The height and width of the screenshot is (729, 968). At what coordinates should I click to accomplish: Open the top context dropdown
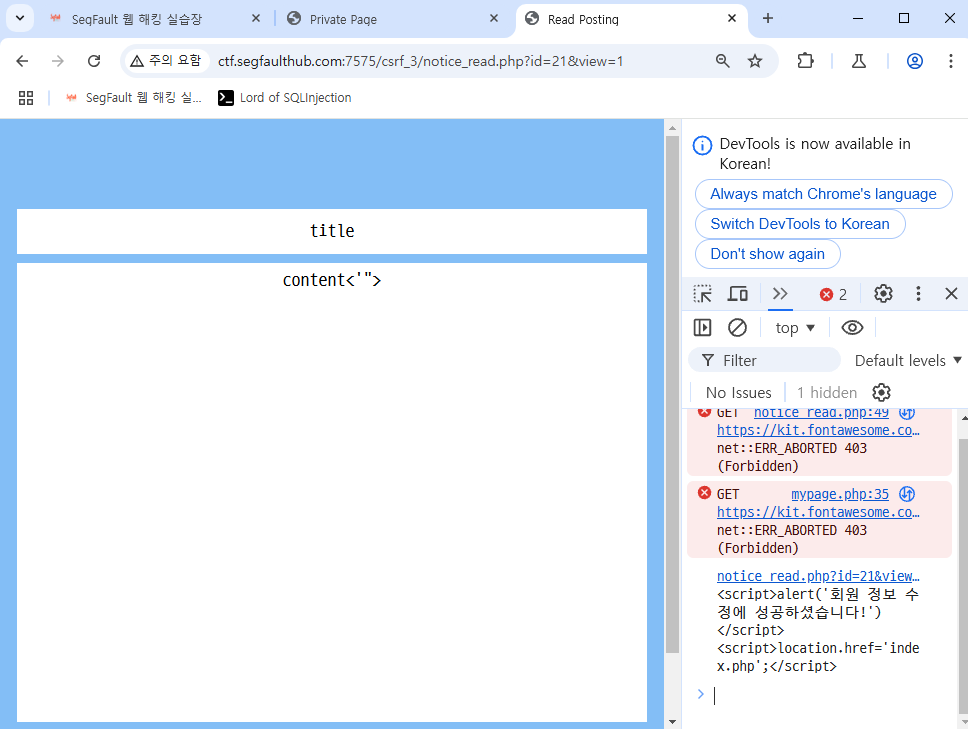click(x=795, y=328)
